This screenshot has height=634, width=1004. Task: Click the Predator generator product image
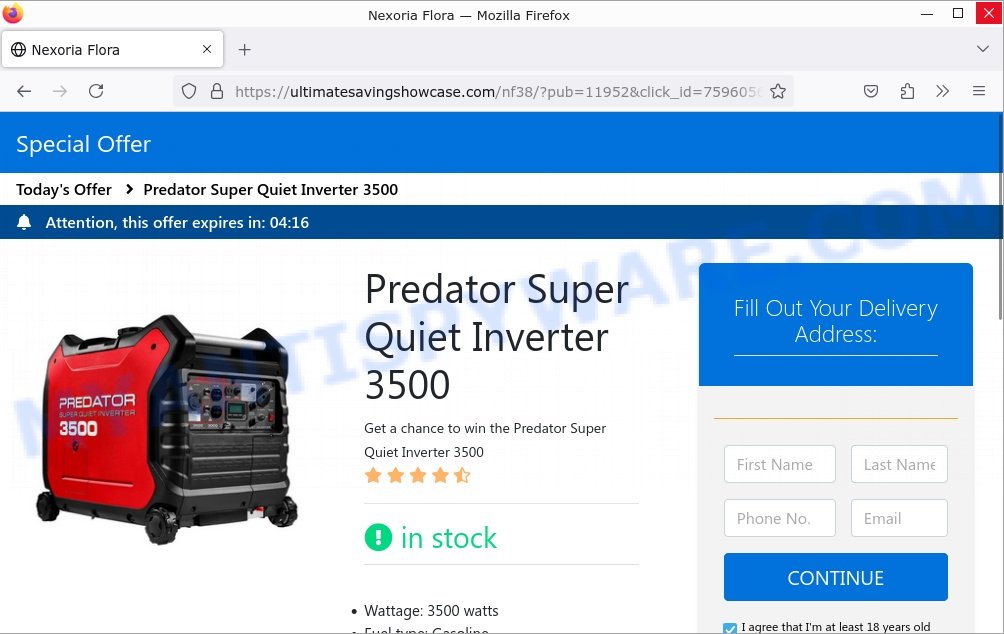pyautogui.click(x=166, y=428)
